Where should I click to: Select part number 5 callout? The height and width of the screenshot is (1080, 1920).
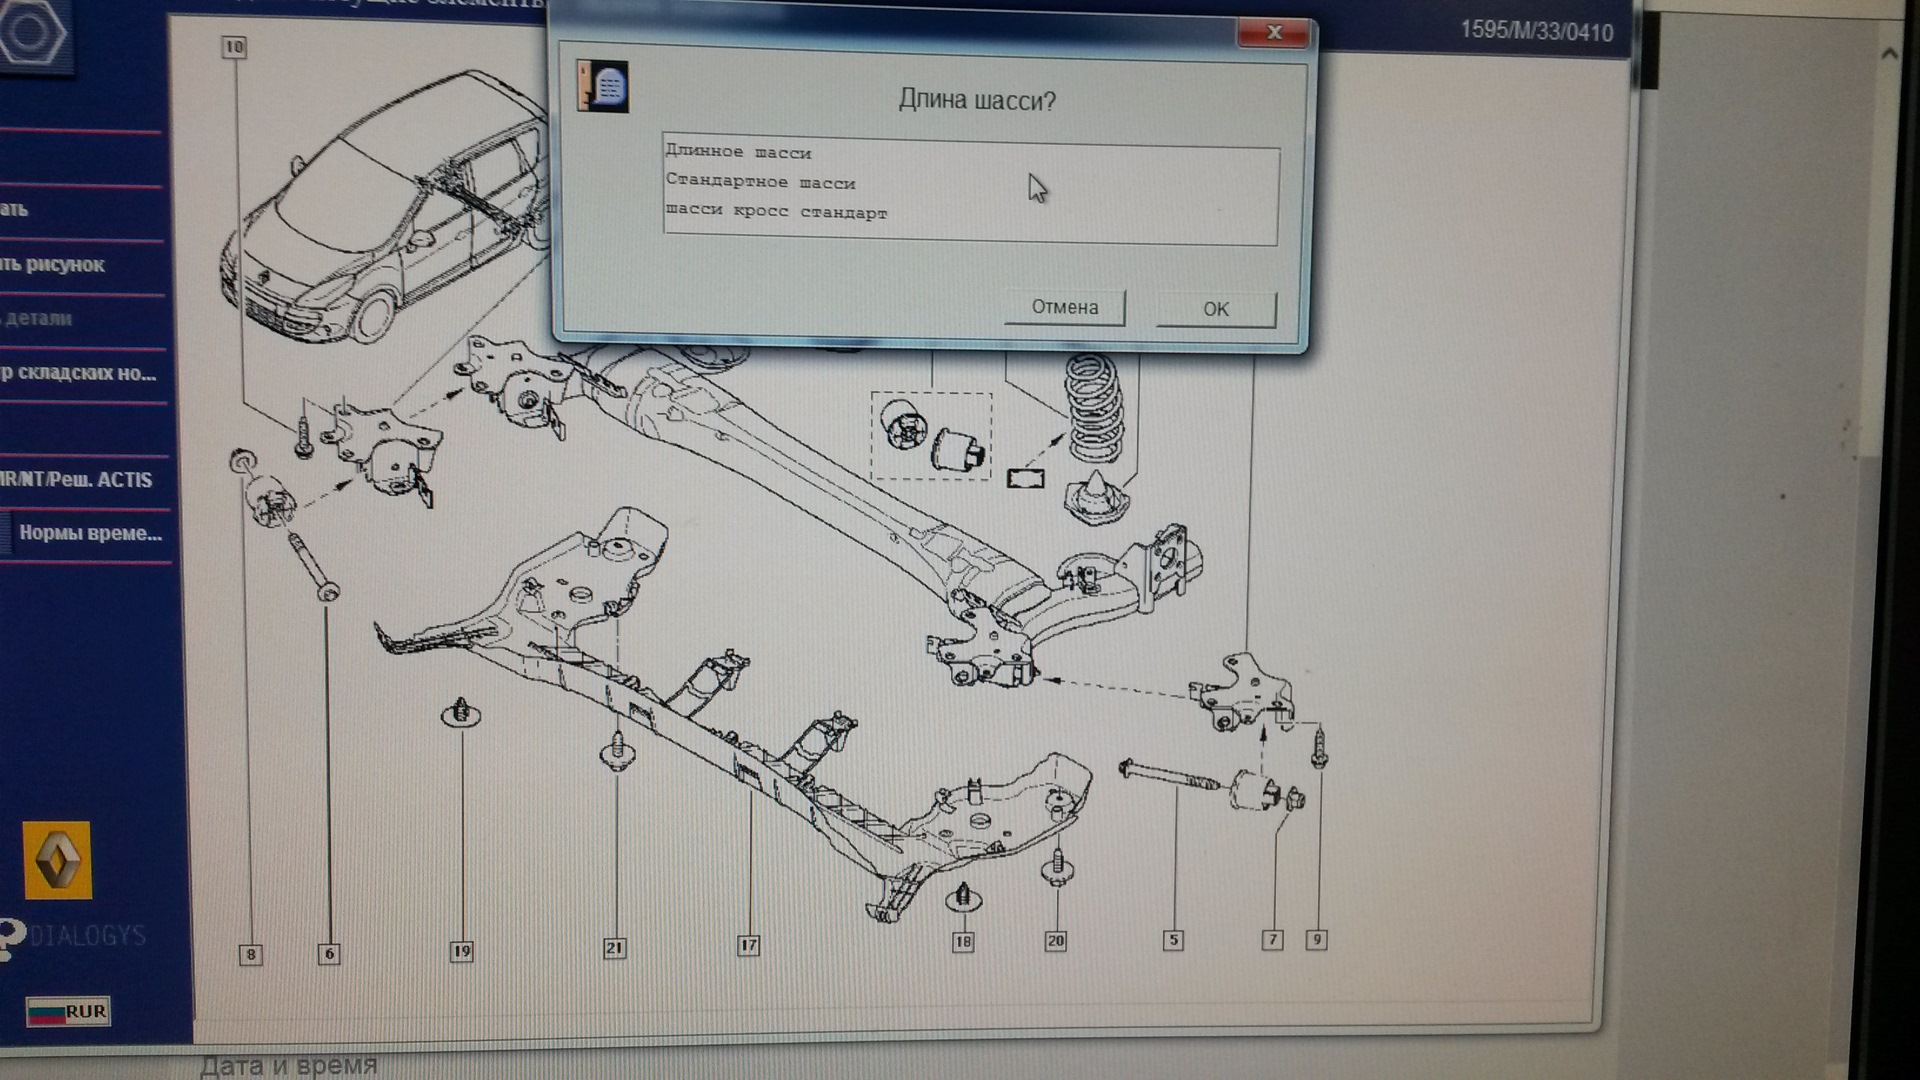(x=1173, y=940)
